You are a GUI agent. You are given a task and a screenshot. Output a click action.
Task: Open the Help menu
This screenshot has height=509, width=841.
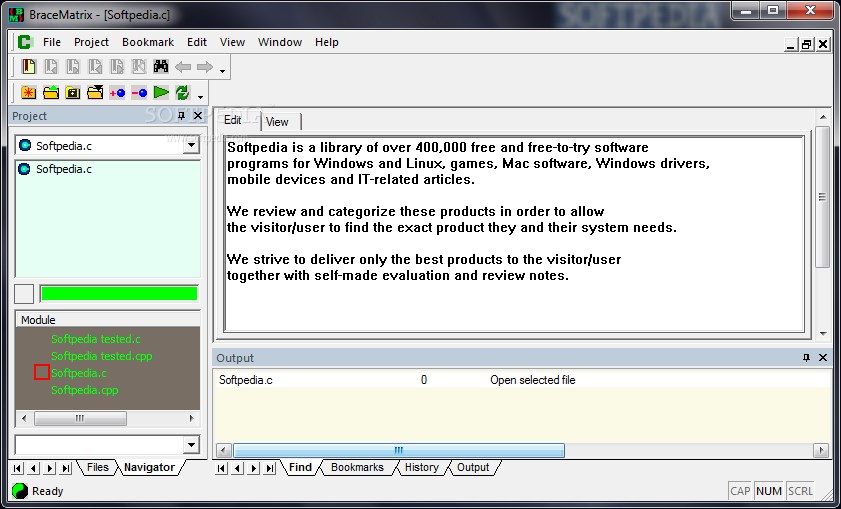[x=327, y=42]
